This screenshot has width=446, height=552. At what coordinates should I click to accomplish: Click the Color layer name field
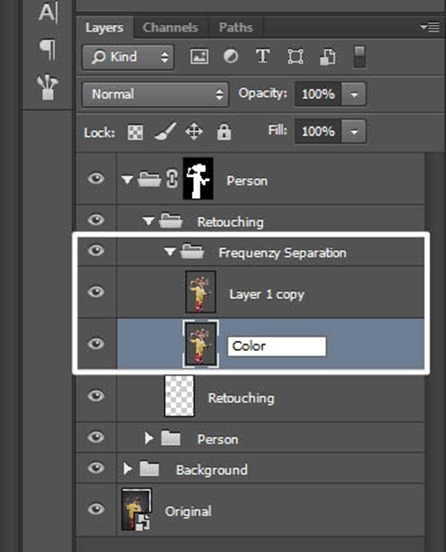[x=276, y=346]
